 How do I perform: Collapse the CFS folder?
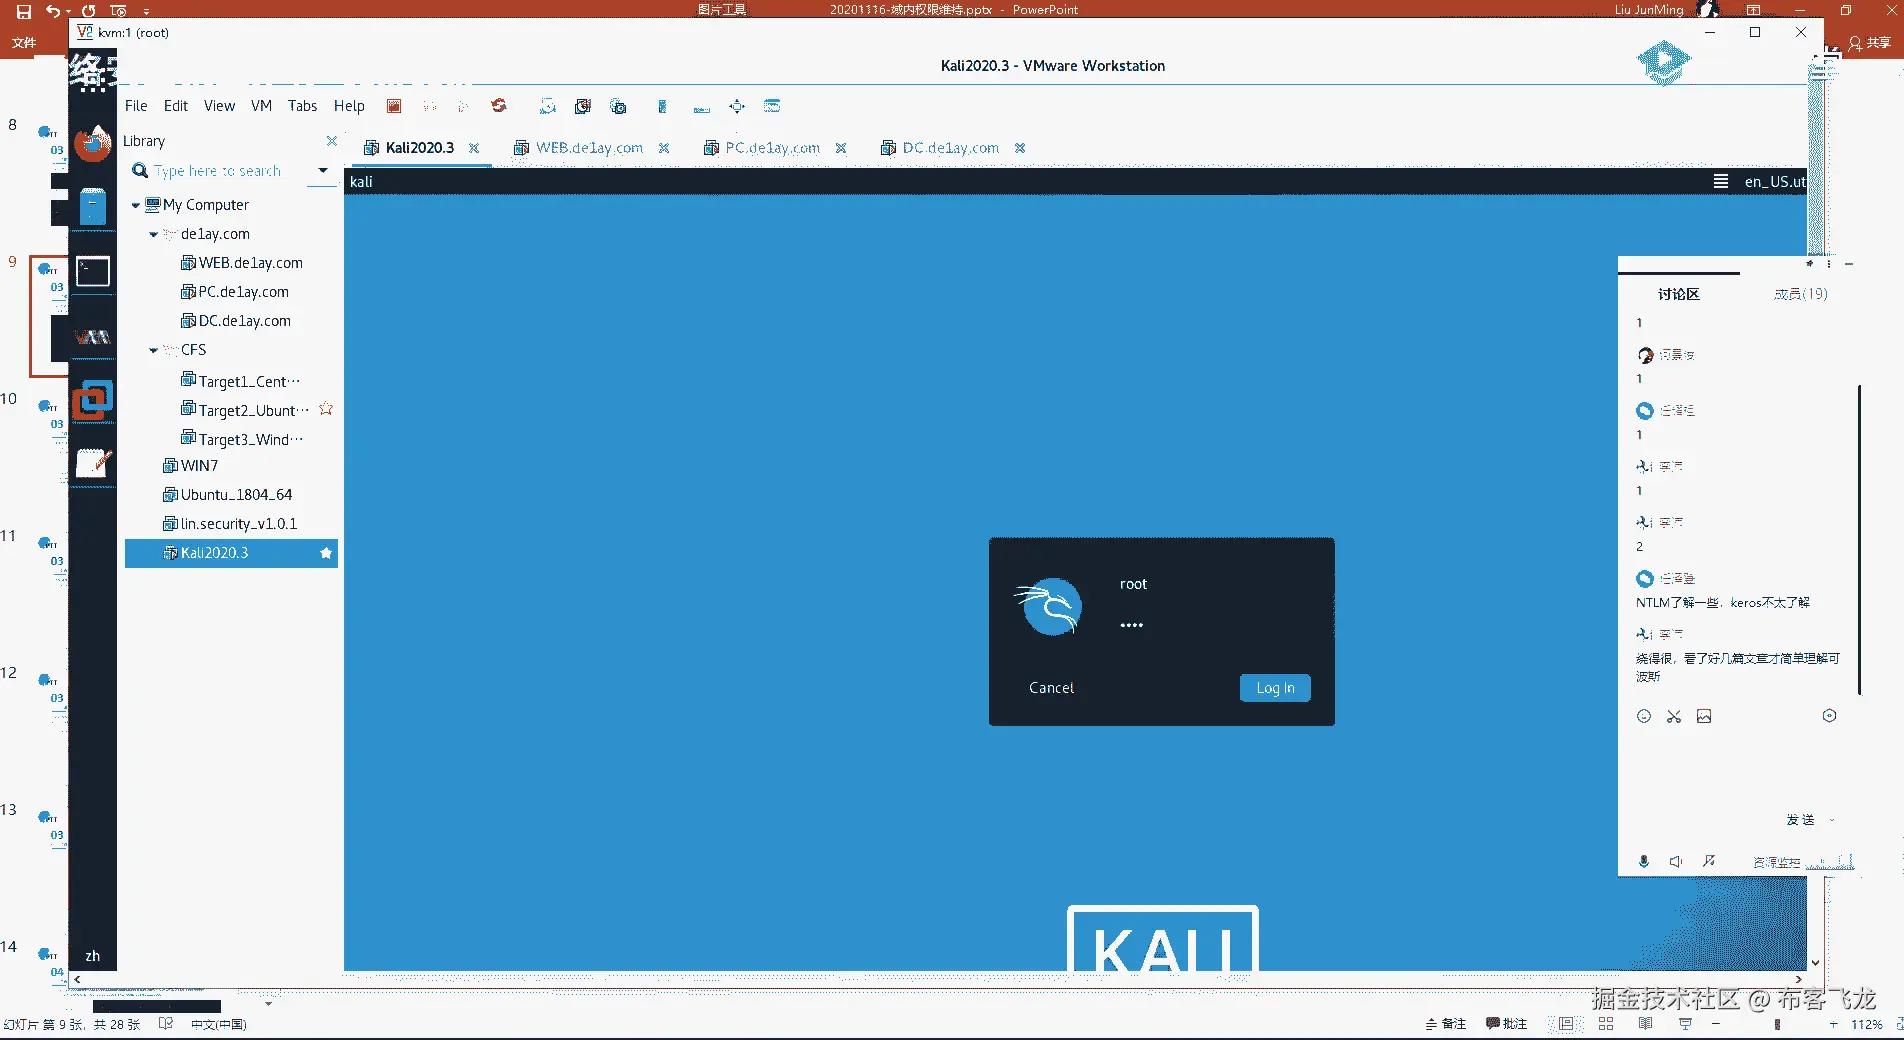153,350
